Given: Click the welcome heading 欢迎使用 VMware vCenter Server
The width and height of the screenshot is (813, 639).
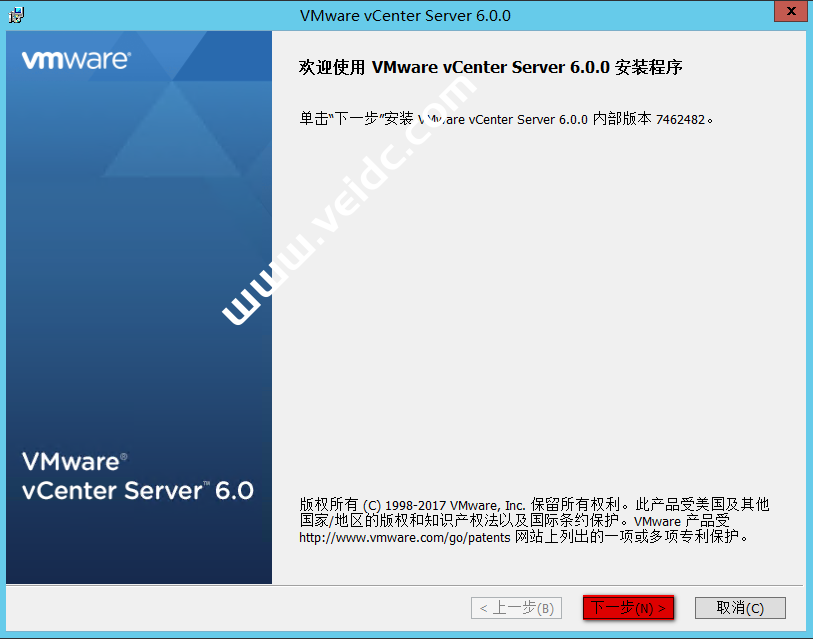Looking at the screenshot, I should pyautogui.click(x=490, y=67).
